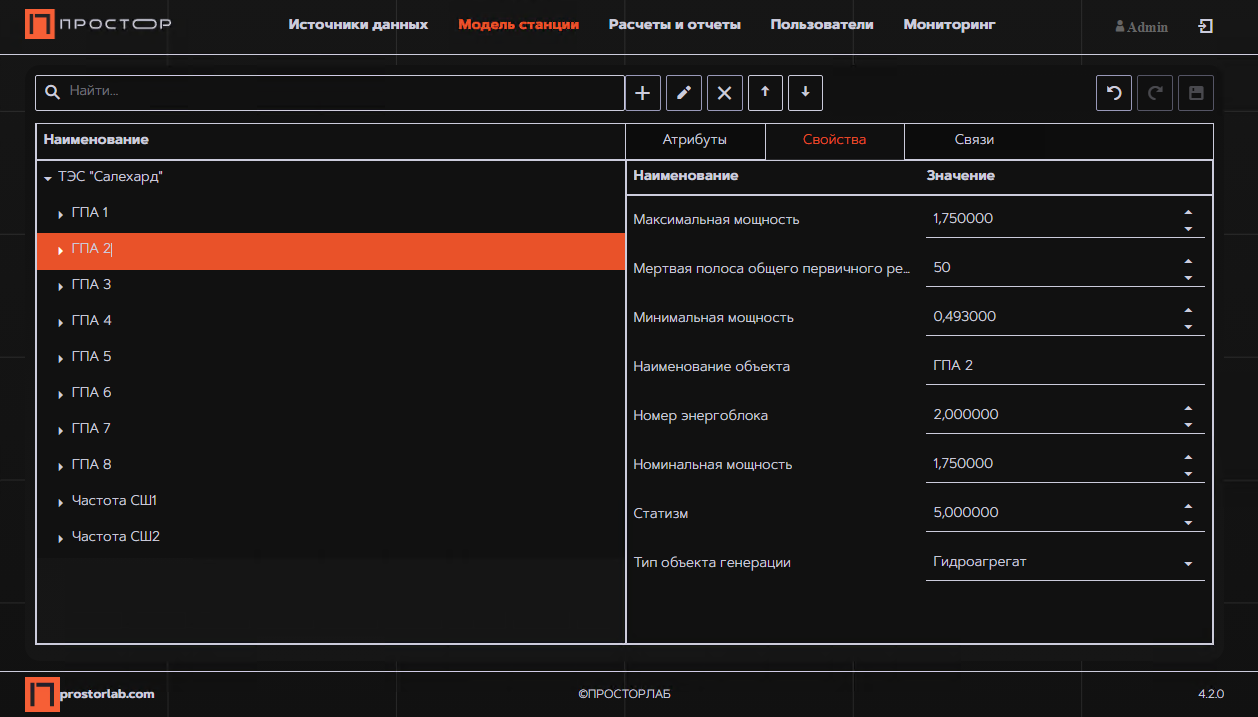Switch to the Атрибуты tab
The width and height of the screenshot is (1258, 717).
click(695, 140)
